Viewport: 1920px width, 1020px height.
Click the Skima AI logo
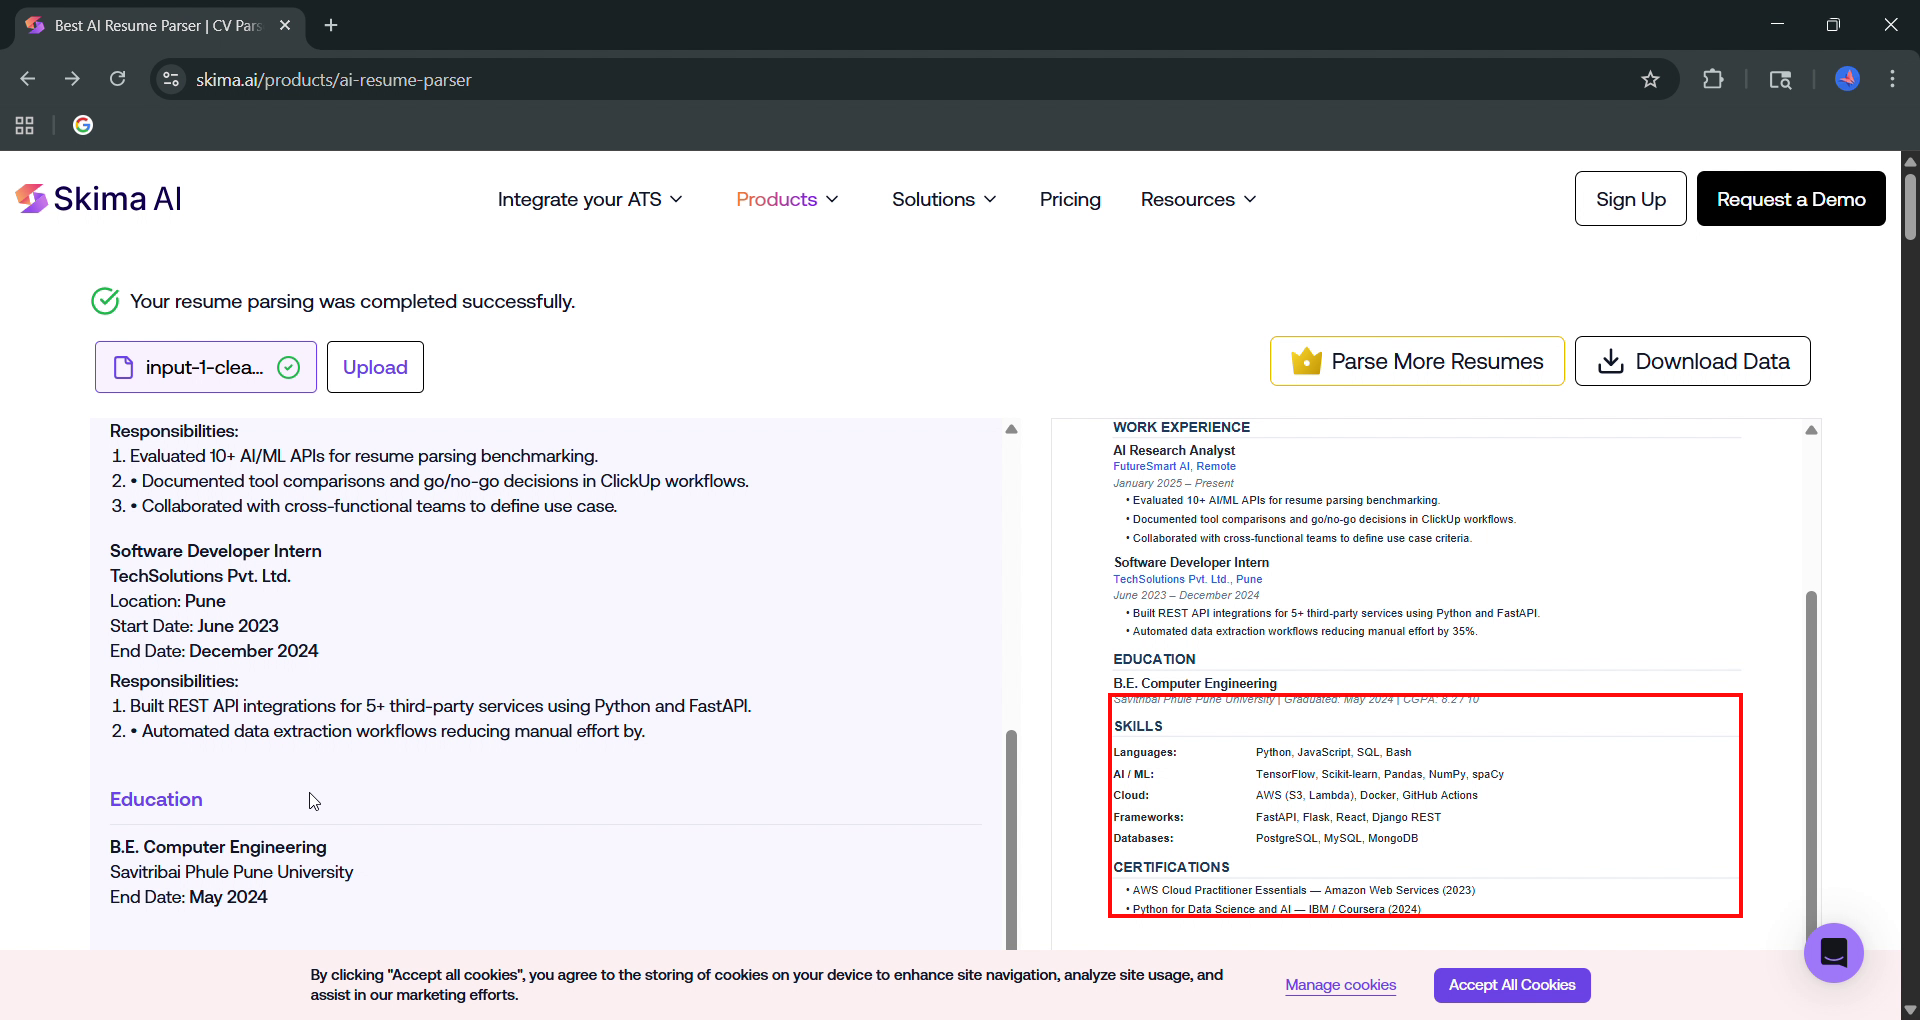[98, 199]
